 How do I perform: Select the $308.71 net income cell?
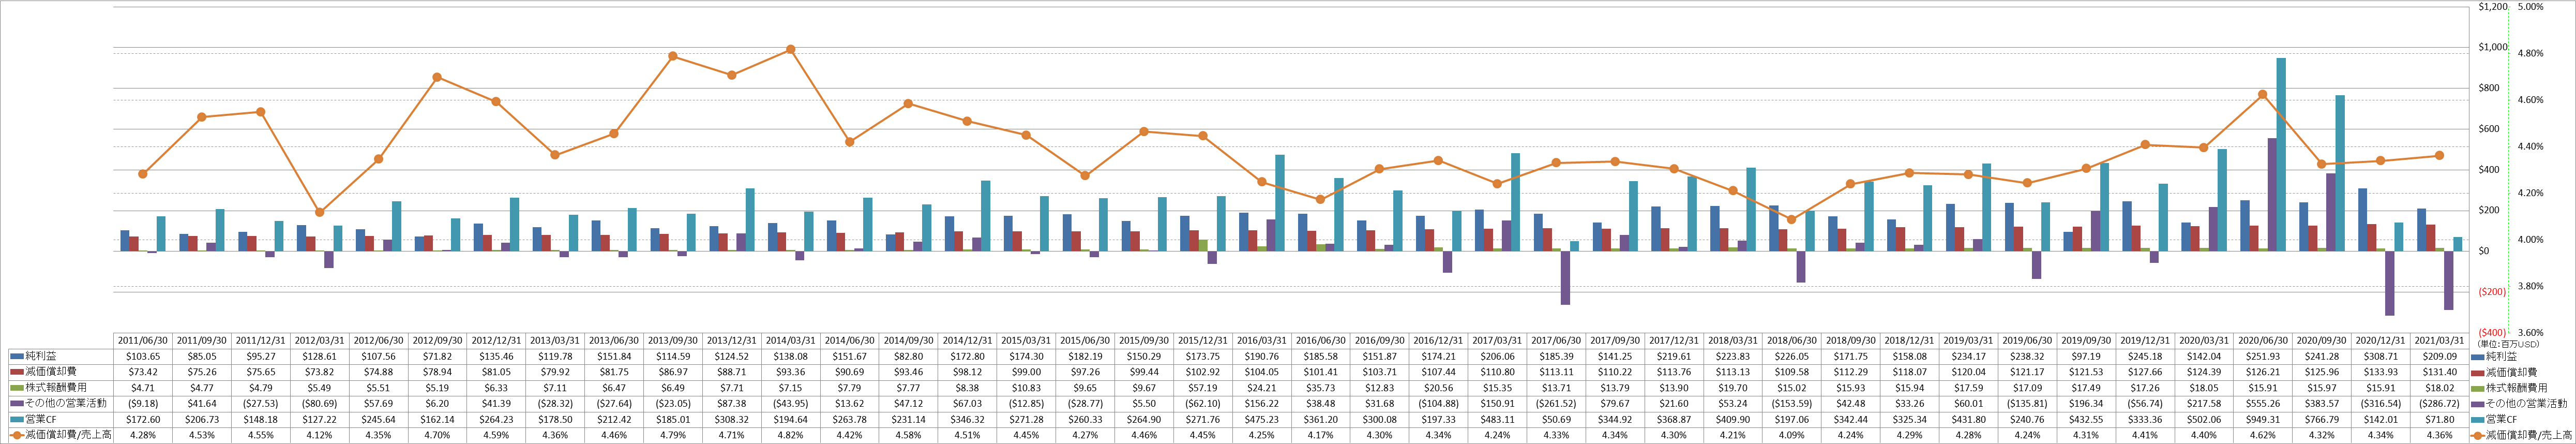point(2382,356)
